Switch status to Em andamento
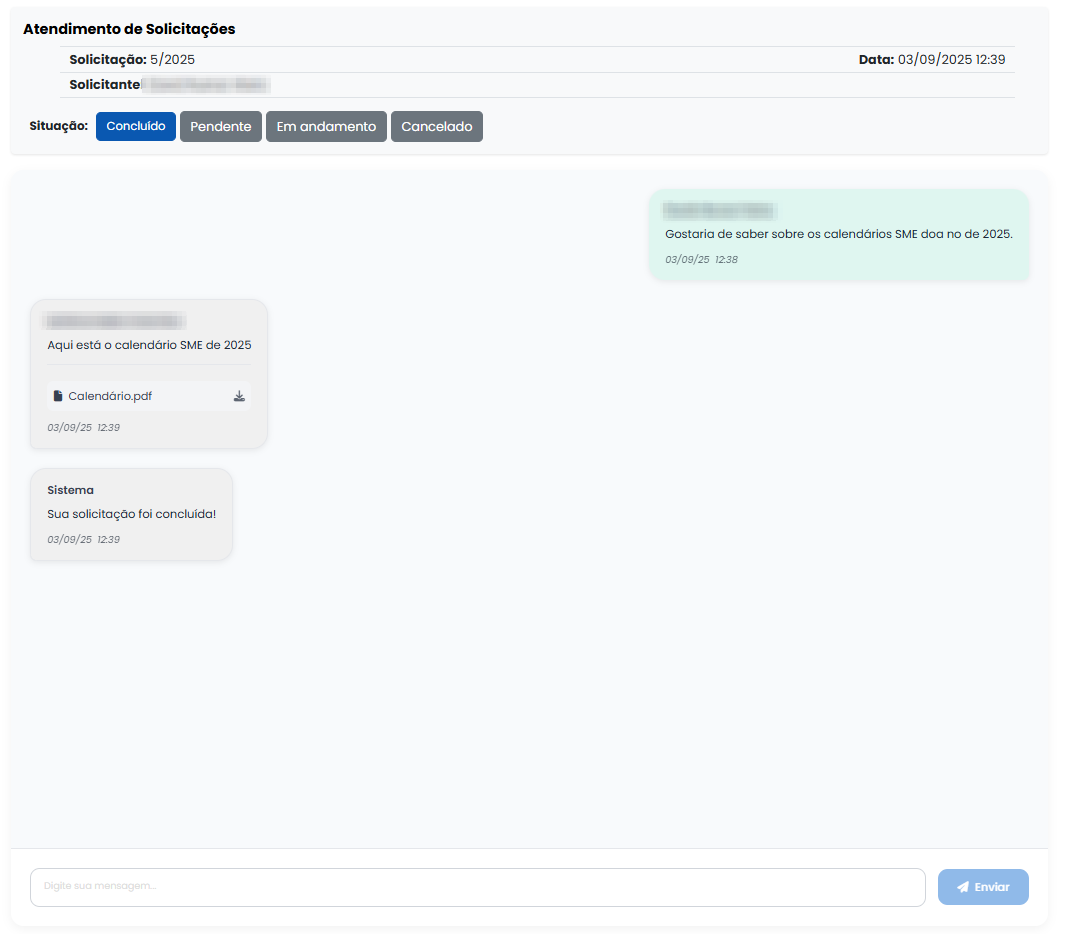This screenshot has height=934, width=1065. point(326,127)
